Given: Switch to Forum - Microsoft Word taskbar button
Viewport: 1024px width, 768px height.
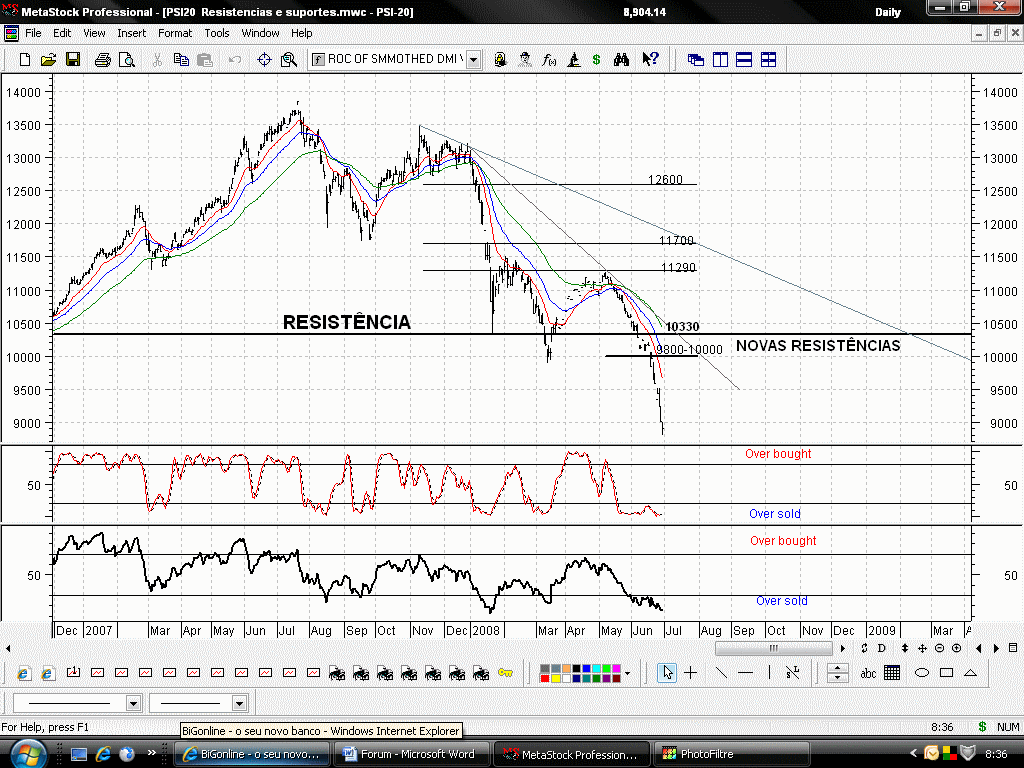Looking at the screenshot, I should 413,754.
